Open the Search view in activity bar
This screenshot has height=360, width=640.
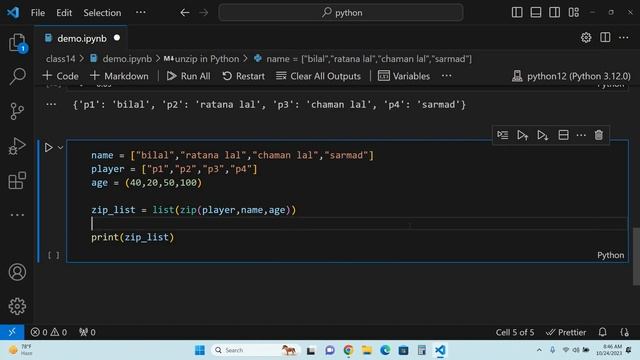point(17,76)
